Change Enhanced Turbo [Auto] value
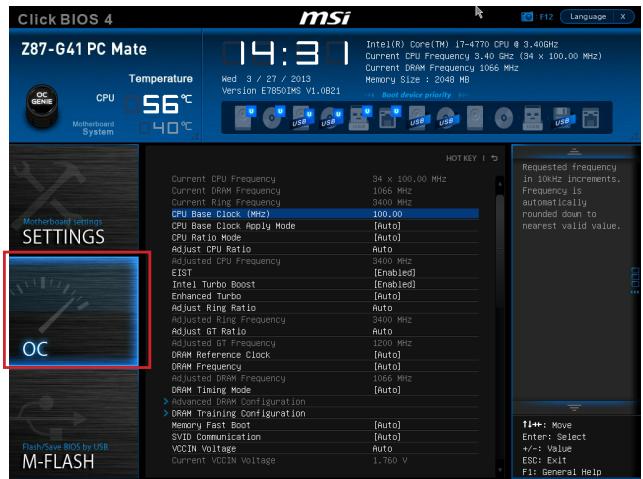 pyautogui.click(x=387, y=296)
